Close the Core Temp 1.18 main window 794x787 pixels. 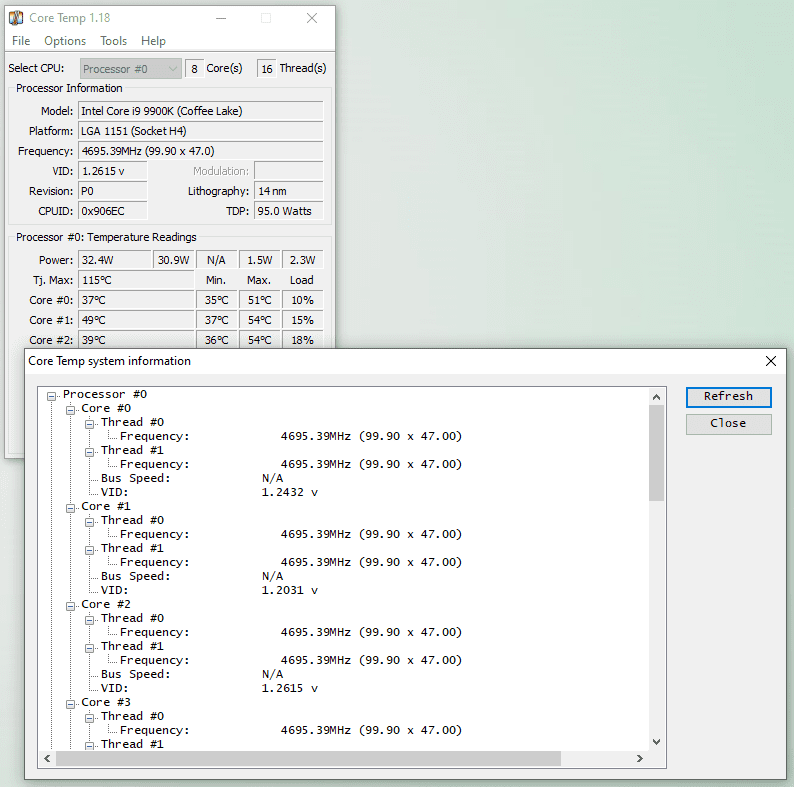coord(312,18)
